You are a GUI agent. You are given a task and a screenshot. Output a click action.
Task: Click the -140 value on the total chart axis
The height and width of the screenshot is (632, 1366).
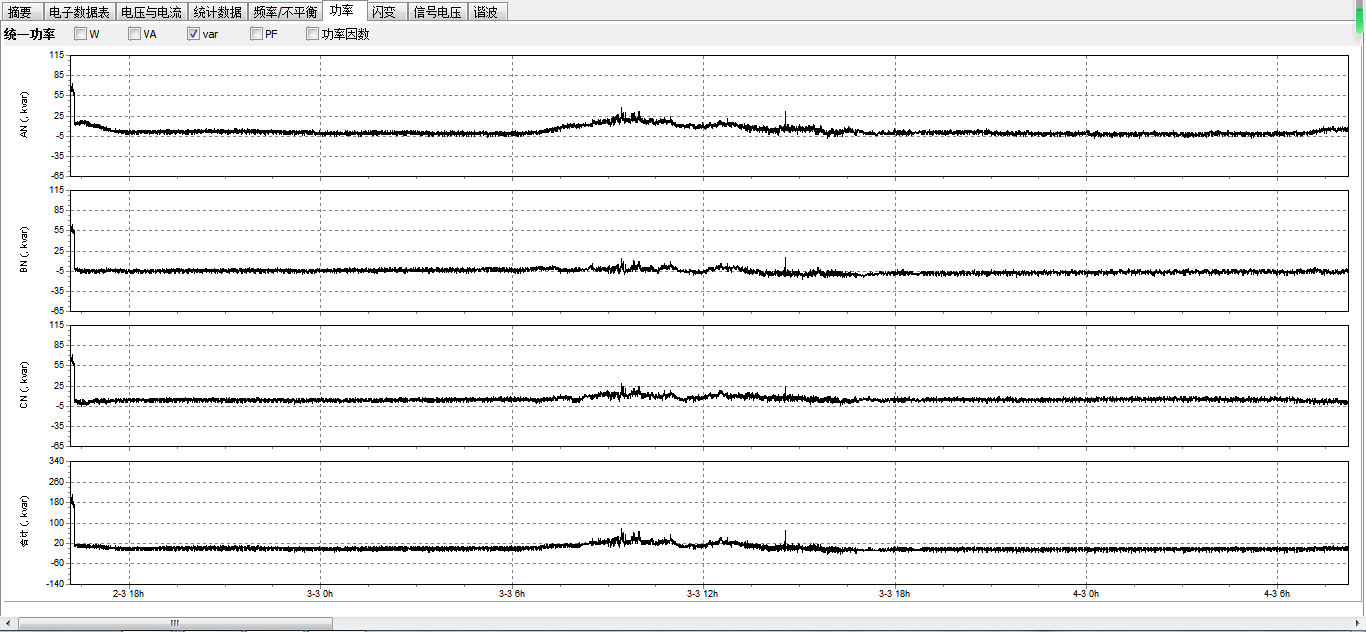pyautogui.click(x=56, y=583)
